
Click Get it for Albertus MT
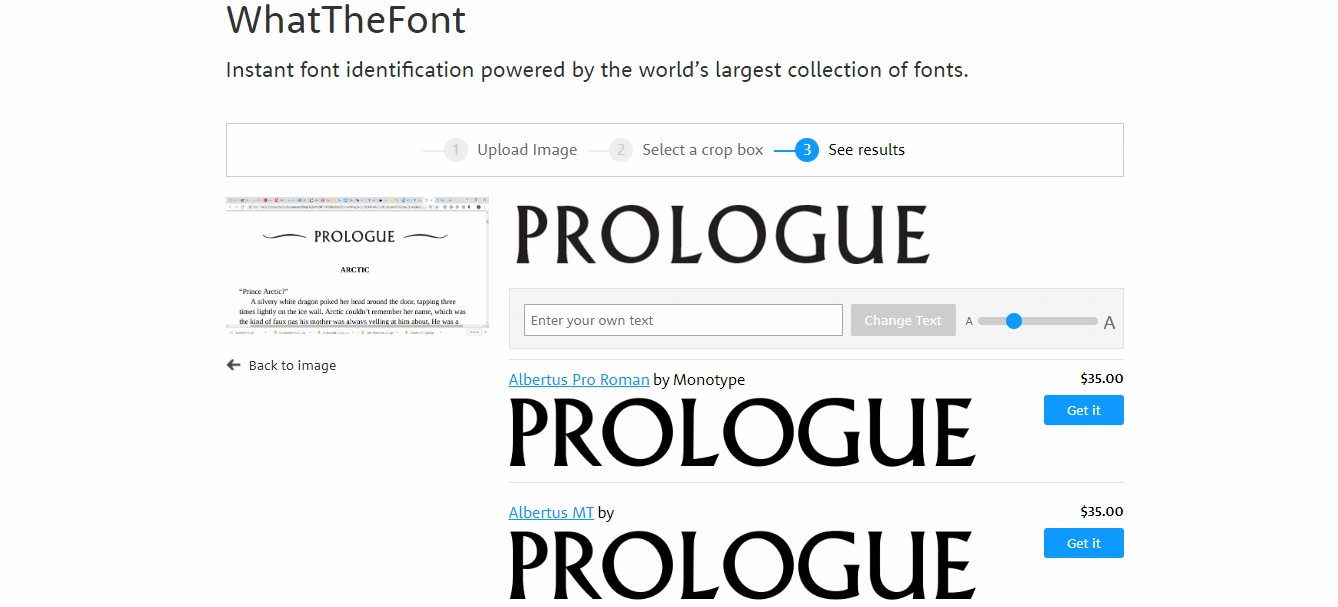[1083, 543]
